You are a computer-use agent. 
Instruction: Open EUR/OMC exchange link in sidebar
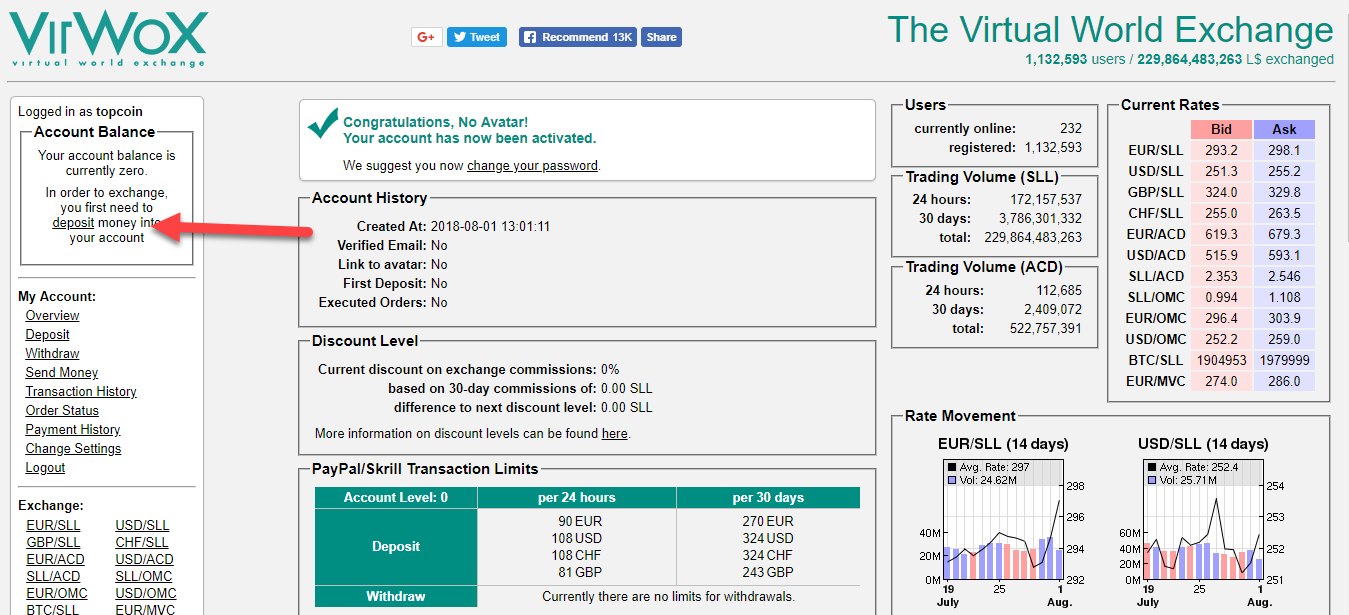pos(57,593)
